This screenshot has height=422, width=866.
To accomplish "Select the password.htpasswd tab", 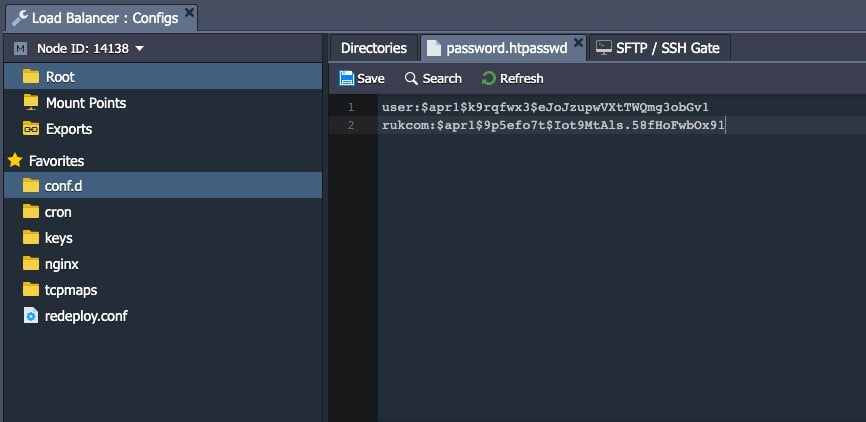I will click(x=498, y=48).
